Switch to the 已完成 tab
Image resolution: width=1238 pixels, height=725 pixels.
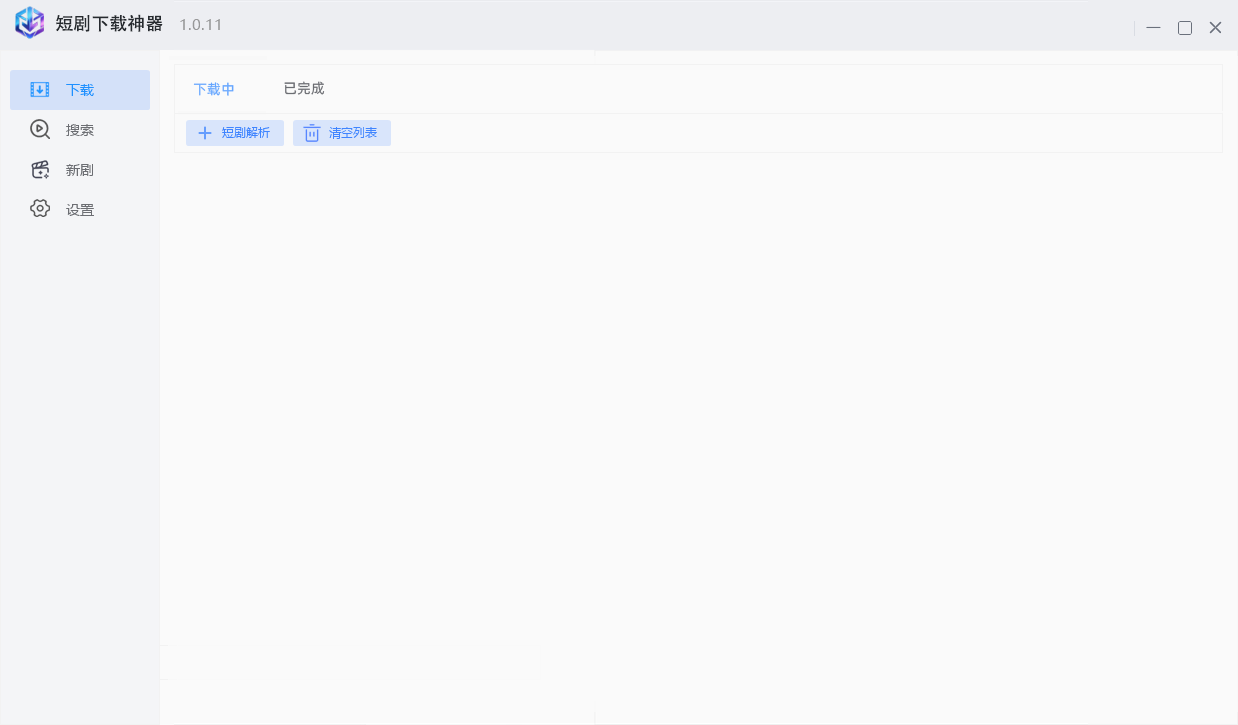click(x=304, y=88)
